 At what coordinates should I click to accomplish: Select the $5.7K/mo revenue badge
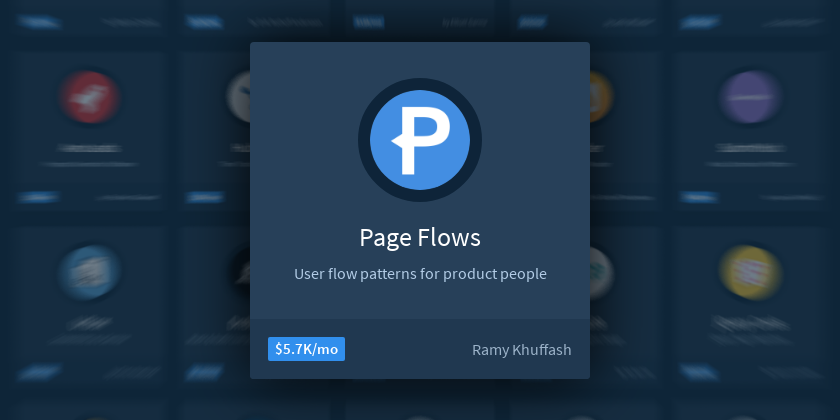click(306, 349)
